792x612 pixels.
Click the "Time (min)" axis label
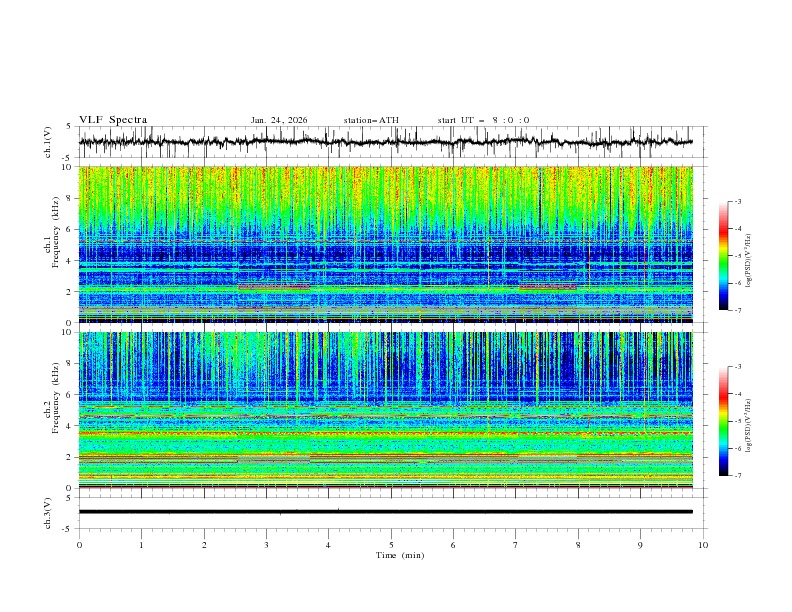pos(400,555)
